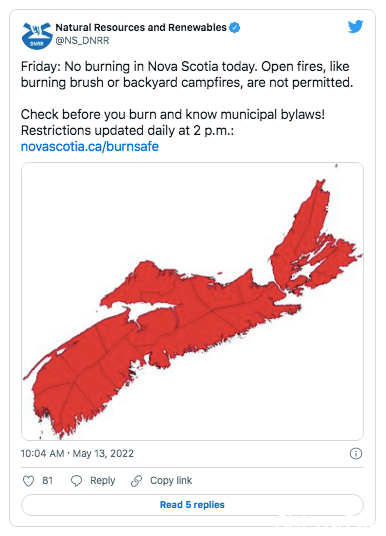Open the @NS_DNRR handle

pyautogui.click(x=82, y=40)
